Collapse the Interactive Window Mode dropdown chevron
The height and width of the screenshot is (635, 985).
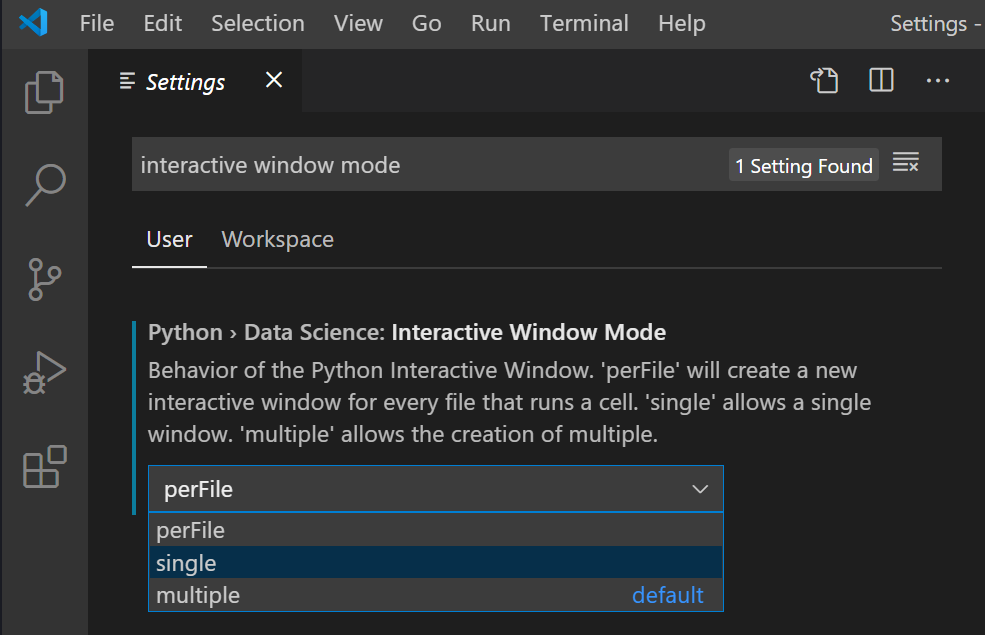coord(700,489)
